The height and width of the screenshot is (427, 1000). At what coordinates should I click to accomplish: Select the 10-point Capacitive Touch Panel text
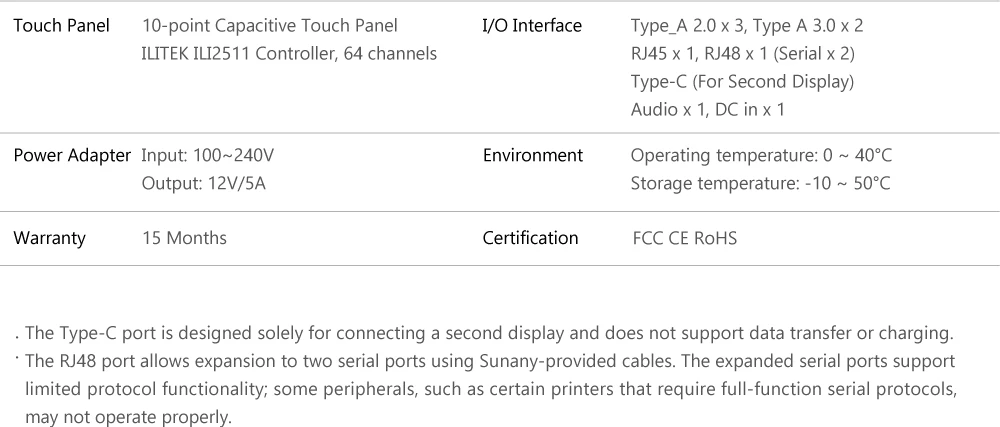click(x=270, y=25)
